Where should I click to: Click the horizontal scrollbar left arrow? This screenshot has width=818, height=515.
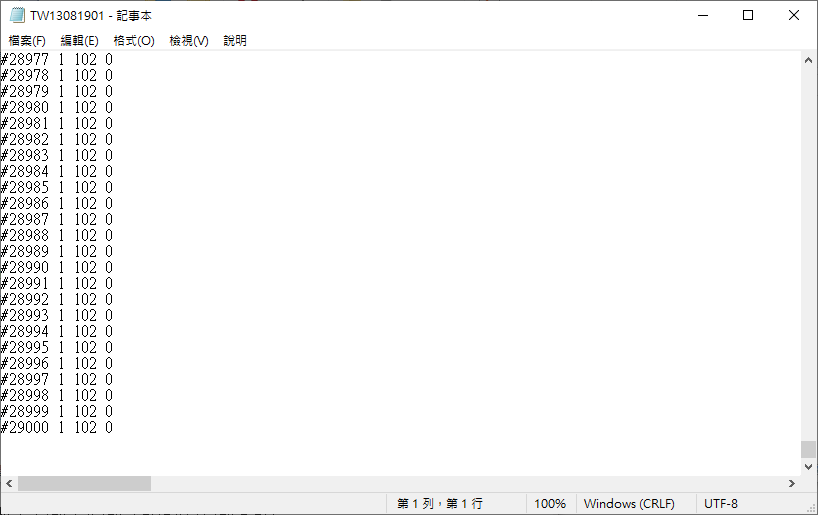pyautogui.click(x=9, y=484)
